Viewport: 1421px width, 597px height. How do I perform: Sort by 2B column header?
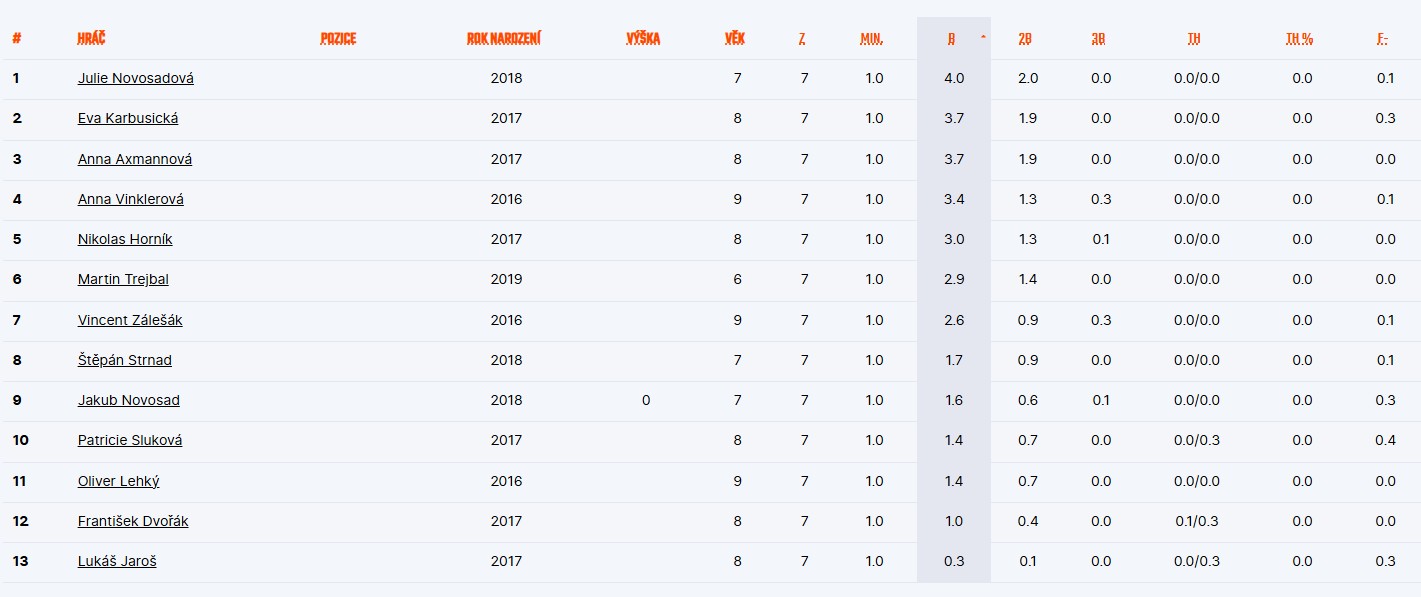pos(1025,38)
